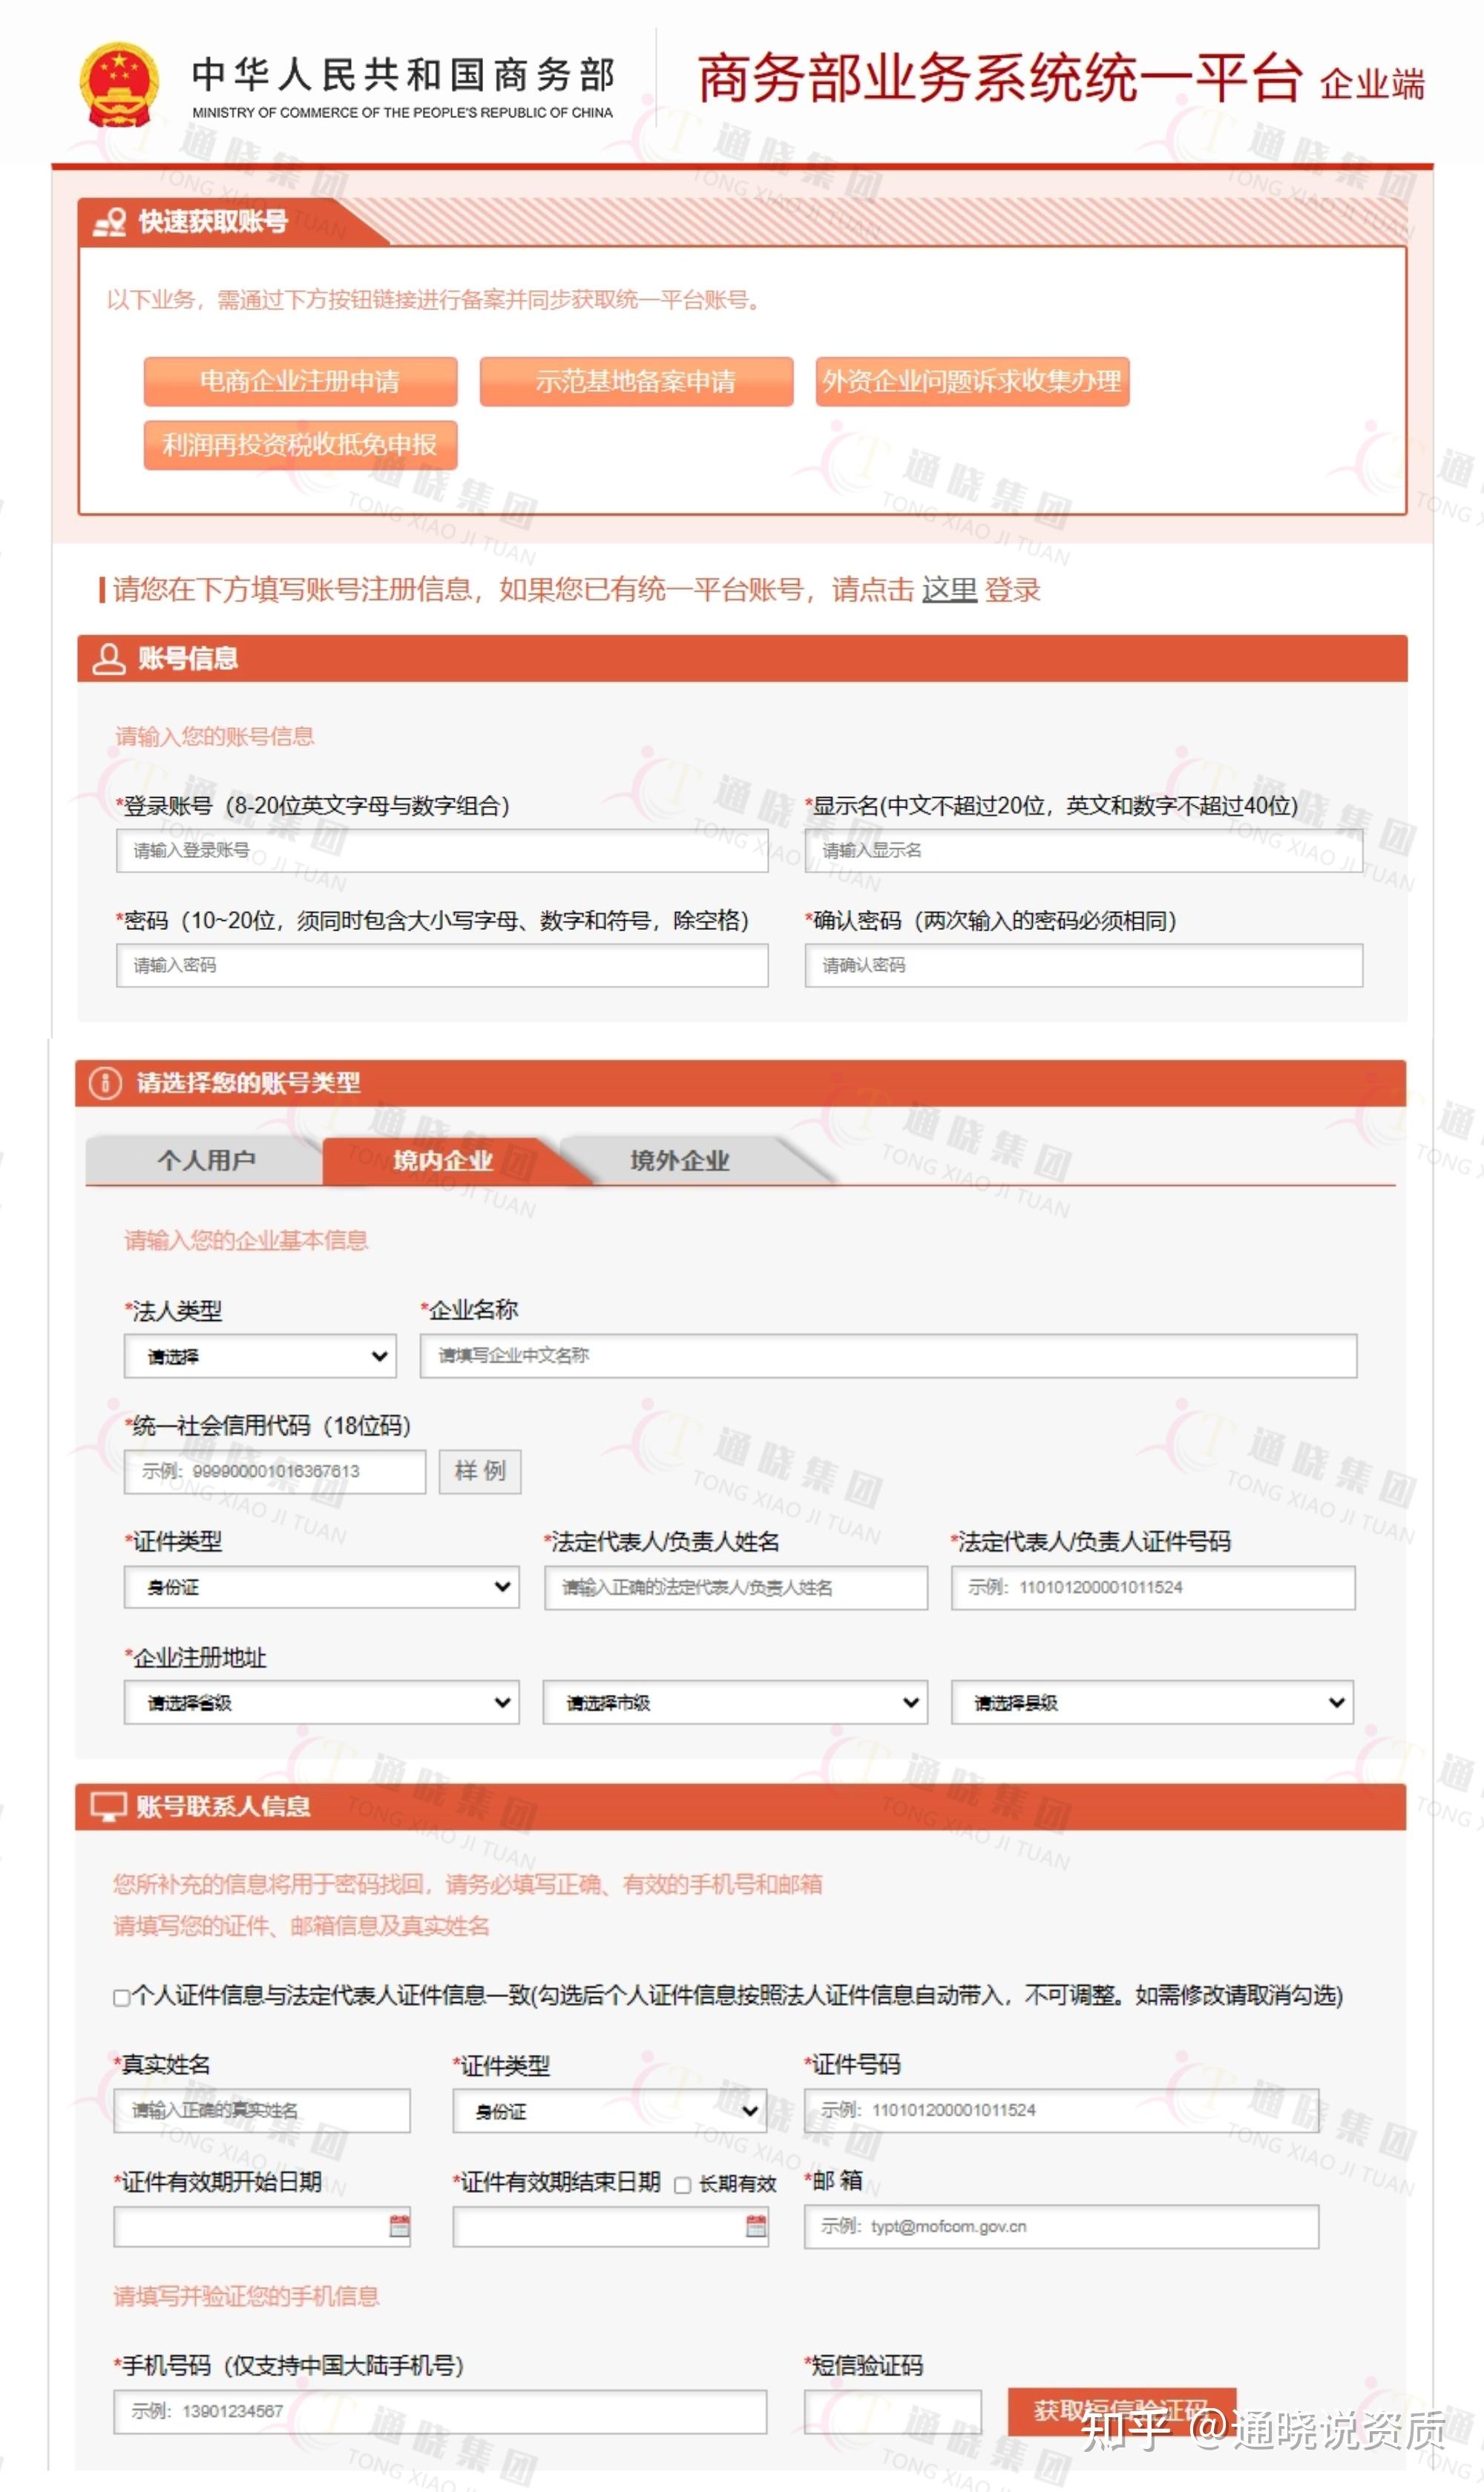
Task: Click the 这里 login link
Action: [x=949, y=590]
